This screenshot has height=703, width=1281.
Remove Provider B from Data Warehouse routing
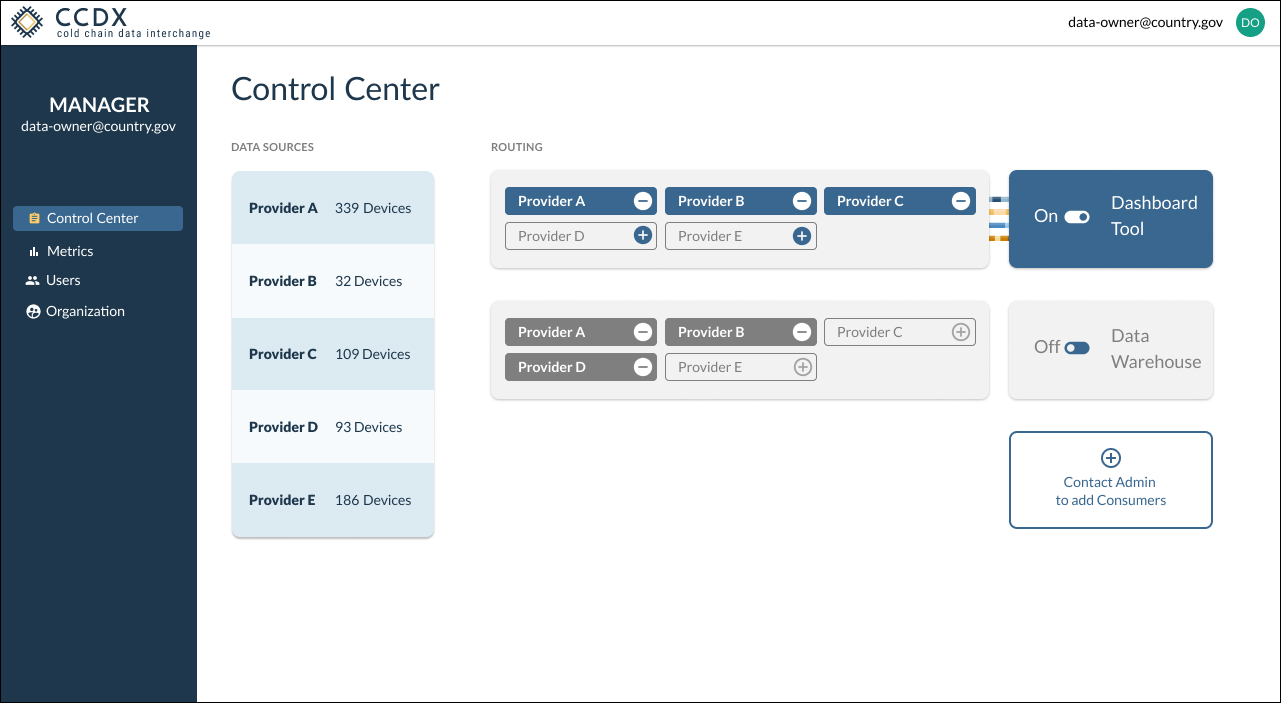(801, 331)
